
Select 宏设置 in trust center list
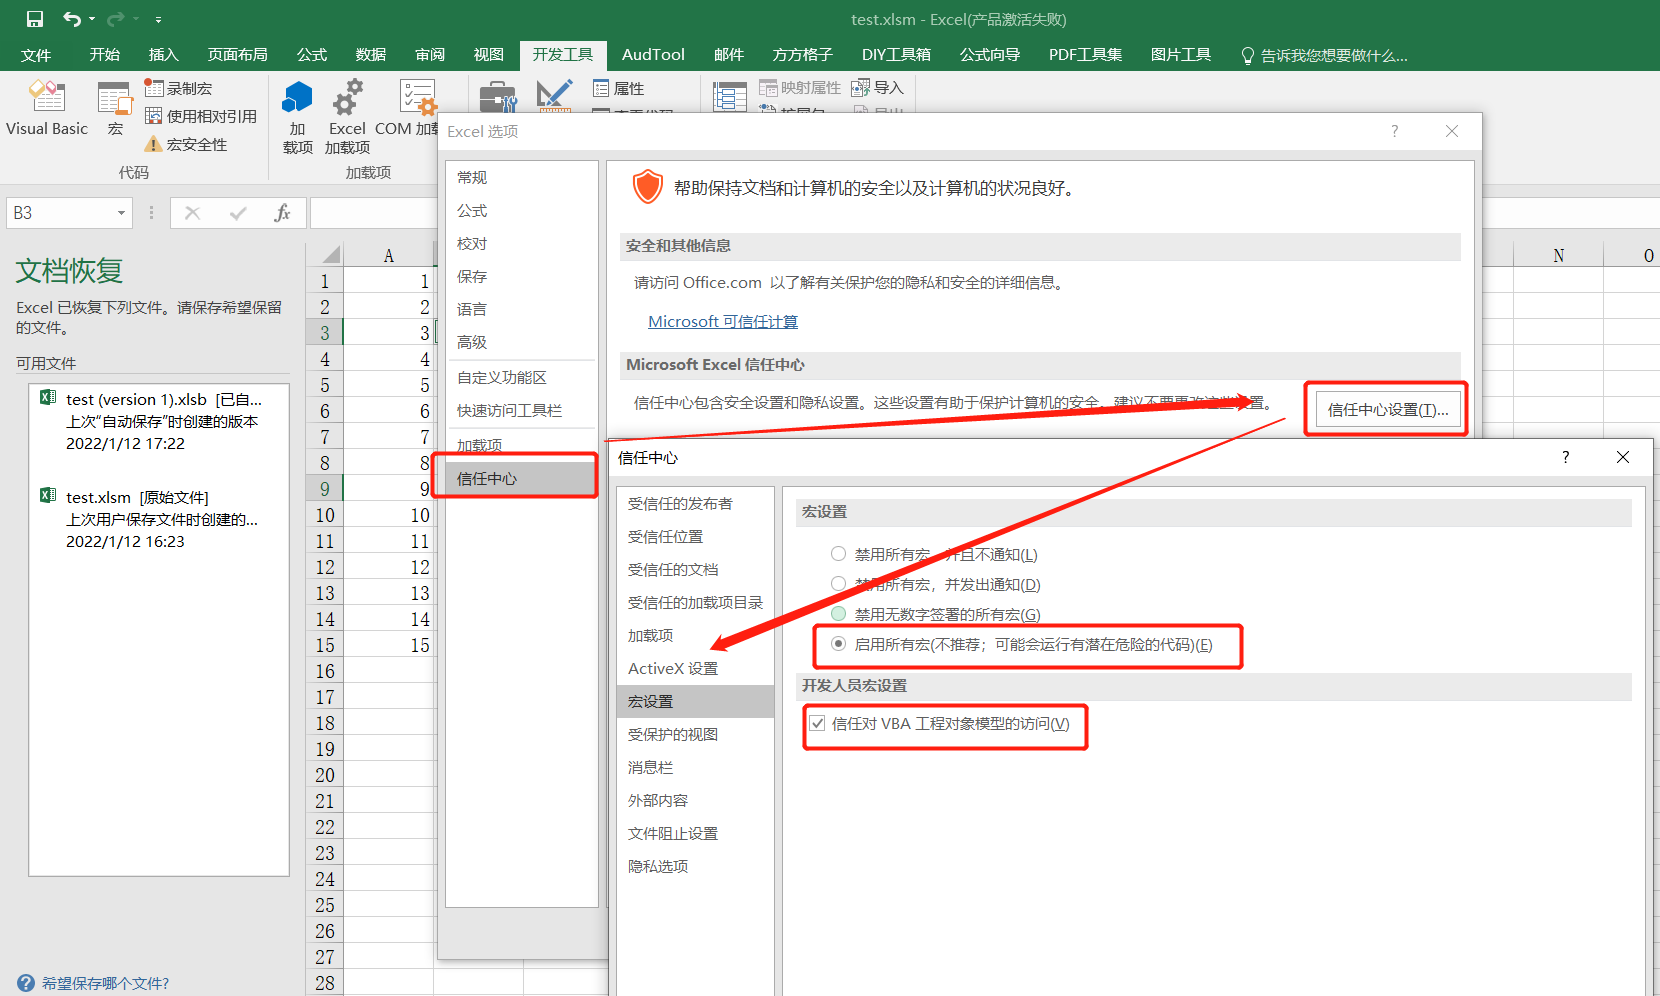click(695, 701)
